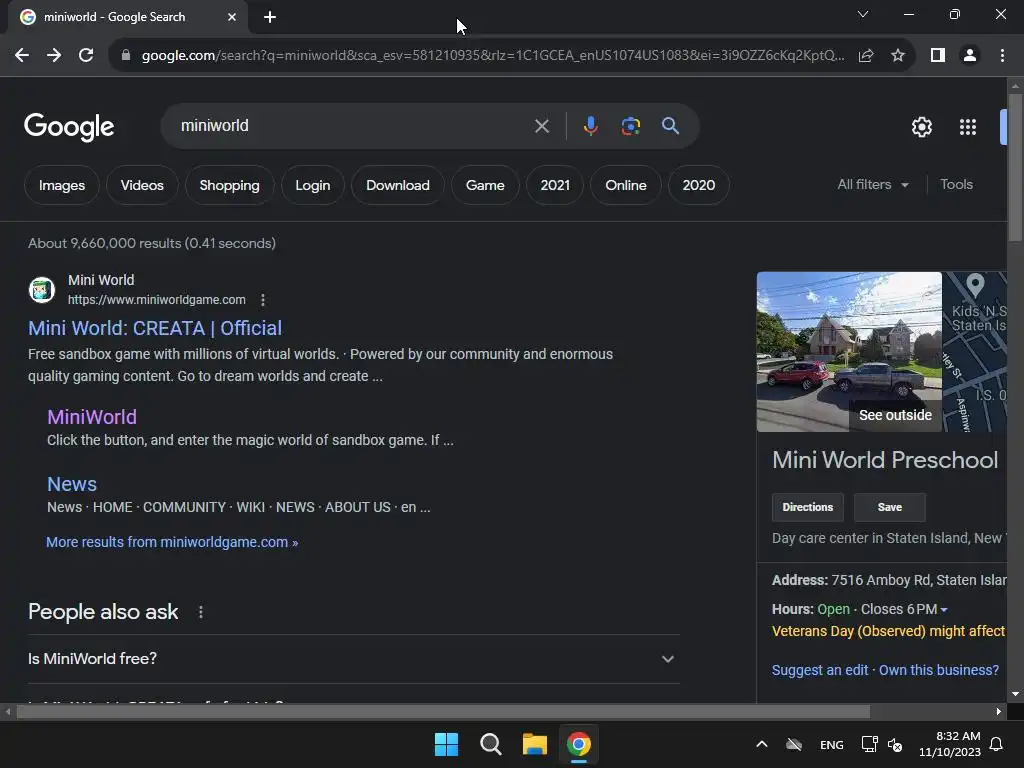Open Mini World site favicon
This screenshot has width=1024, height=768.
[42, 289]
